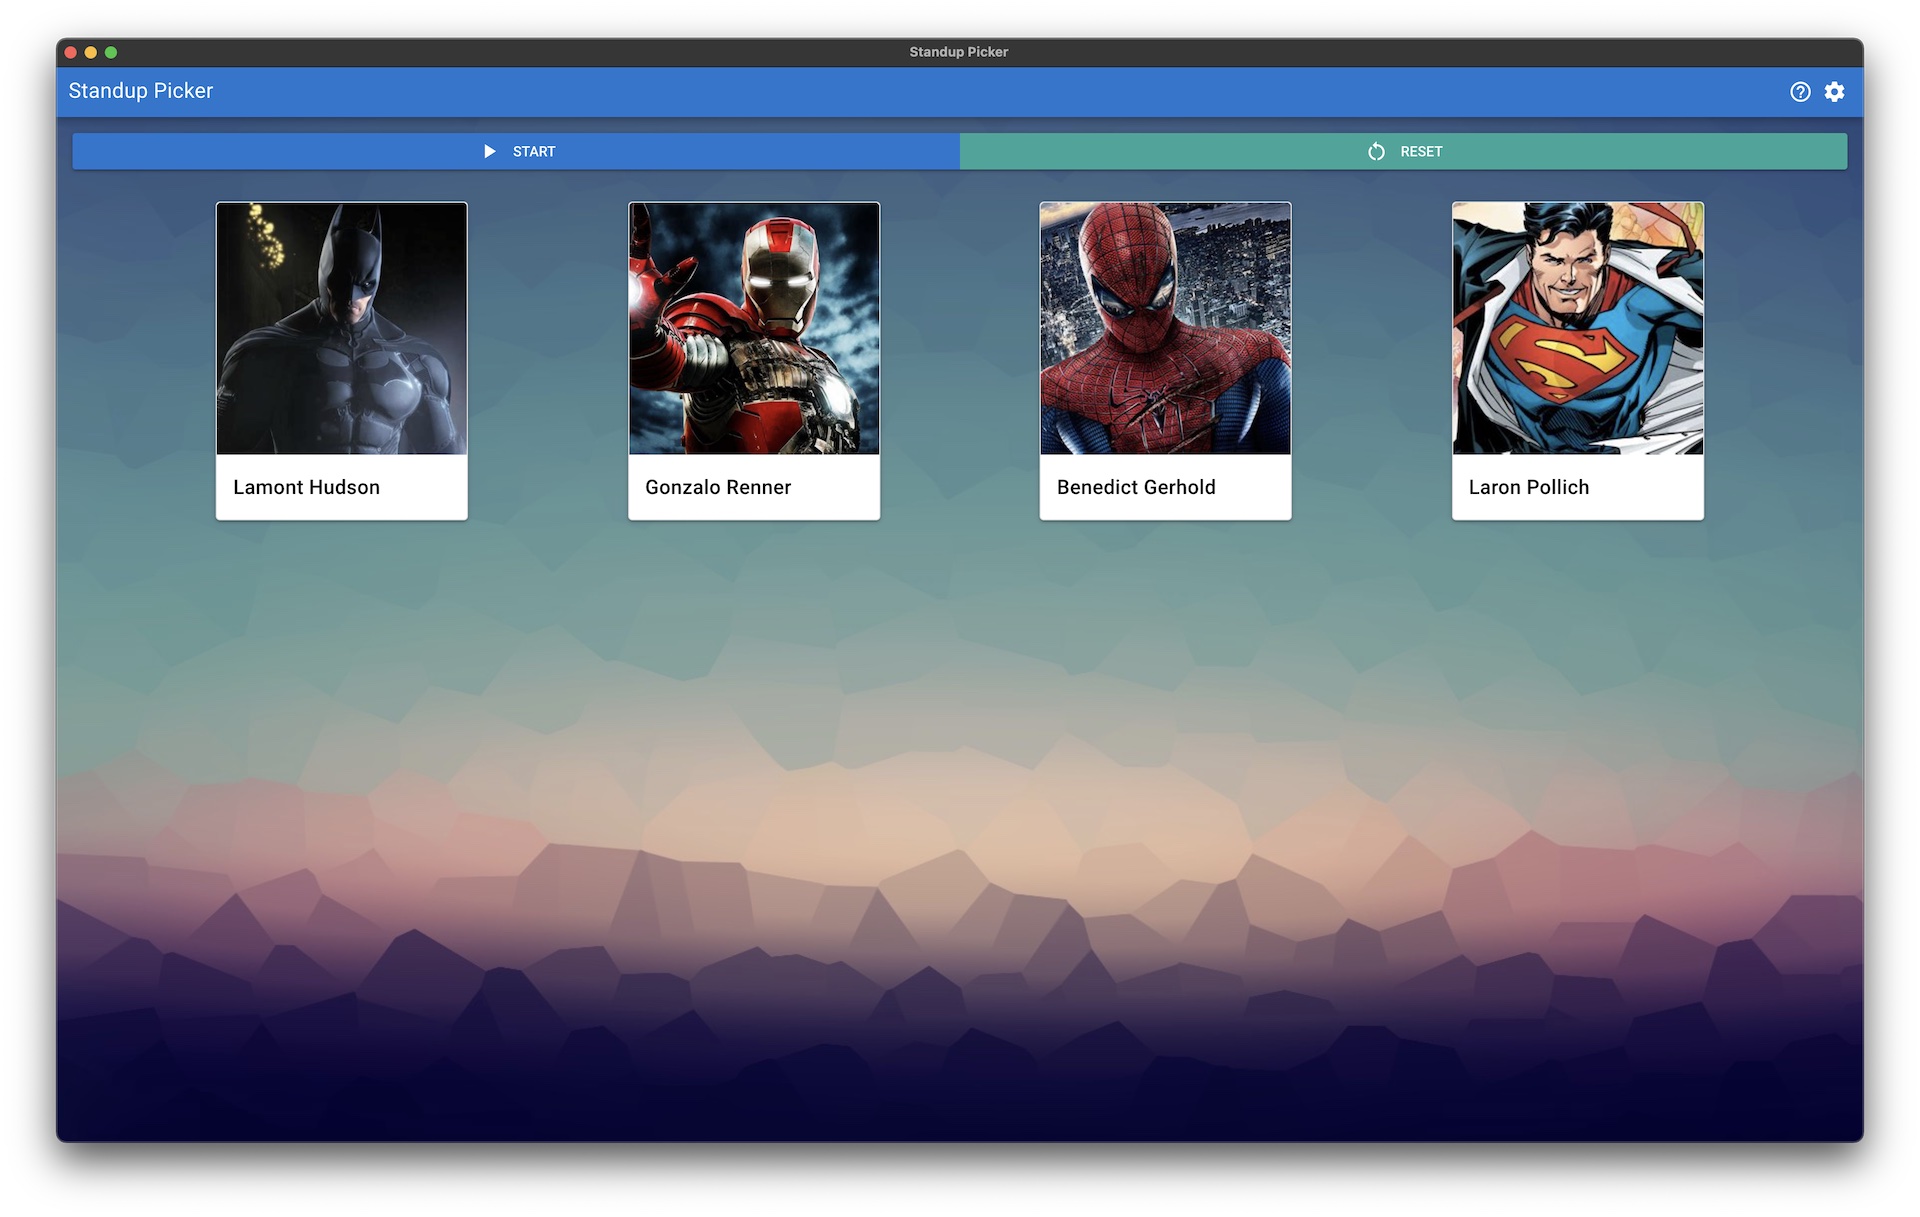Viewport: 1920px width, 1217px height.
Task: Click the circular reset arrow icon
Action: (1376, 151)
